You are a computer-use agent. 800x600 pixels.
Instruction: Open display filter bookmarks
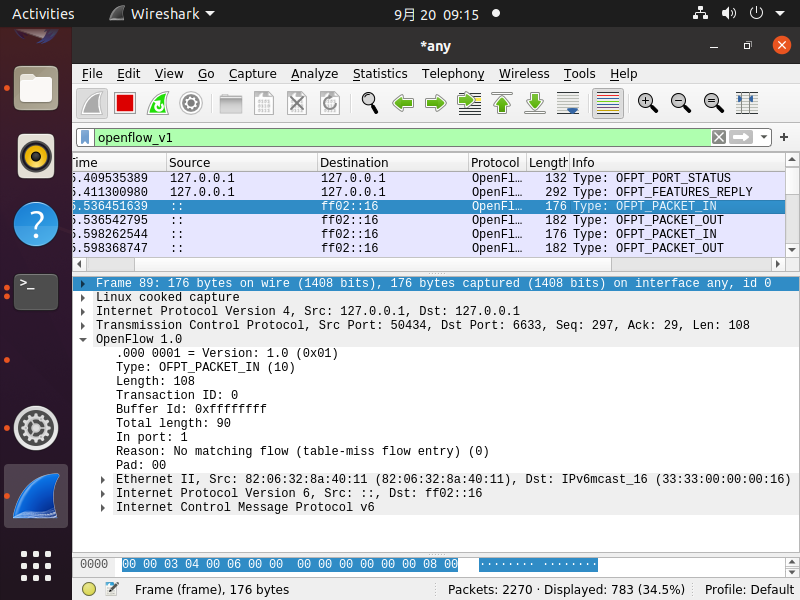(85, 137)
